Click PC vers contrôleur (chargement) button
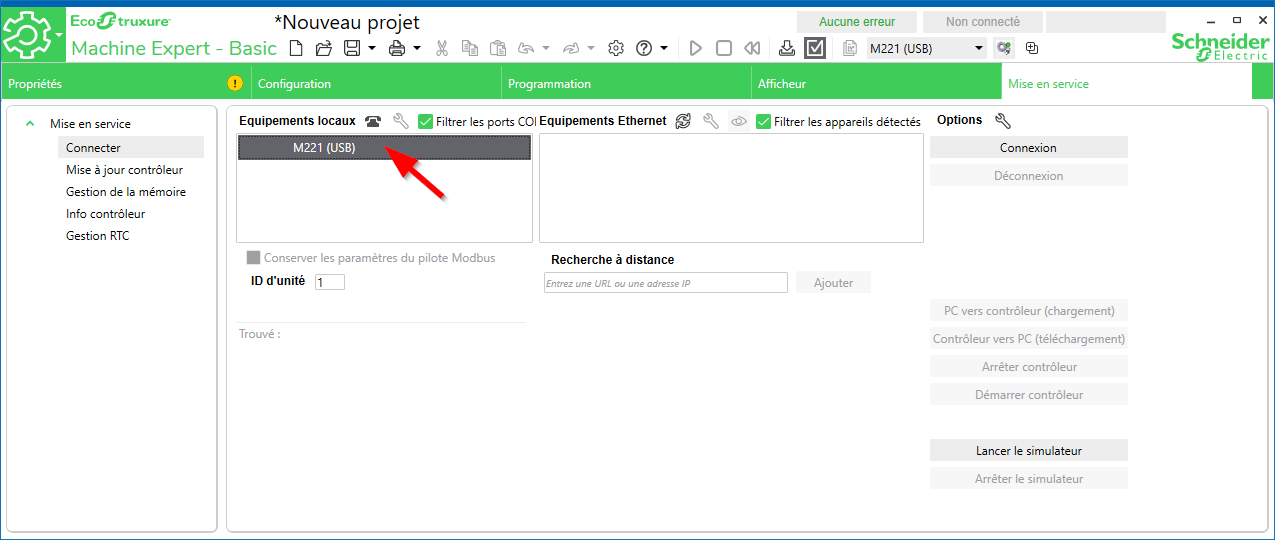The width and height of the screenshot is (1275, 540). (x=1028, y=311)
